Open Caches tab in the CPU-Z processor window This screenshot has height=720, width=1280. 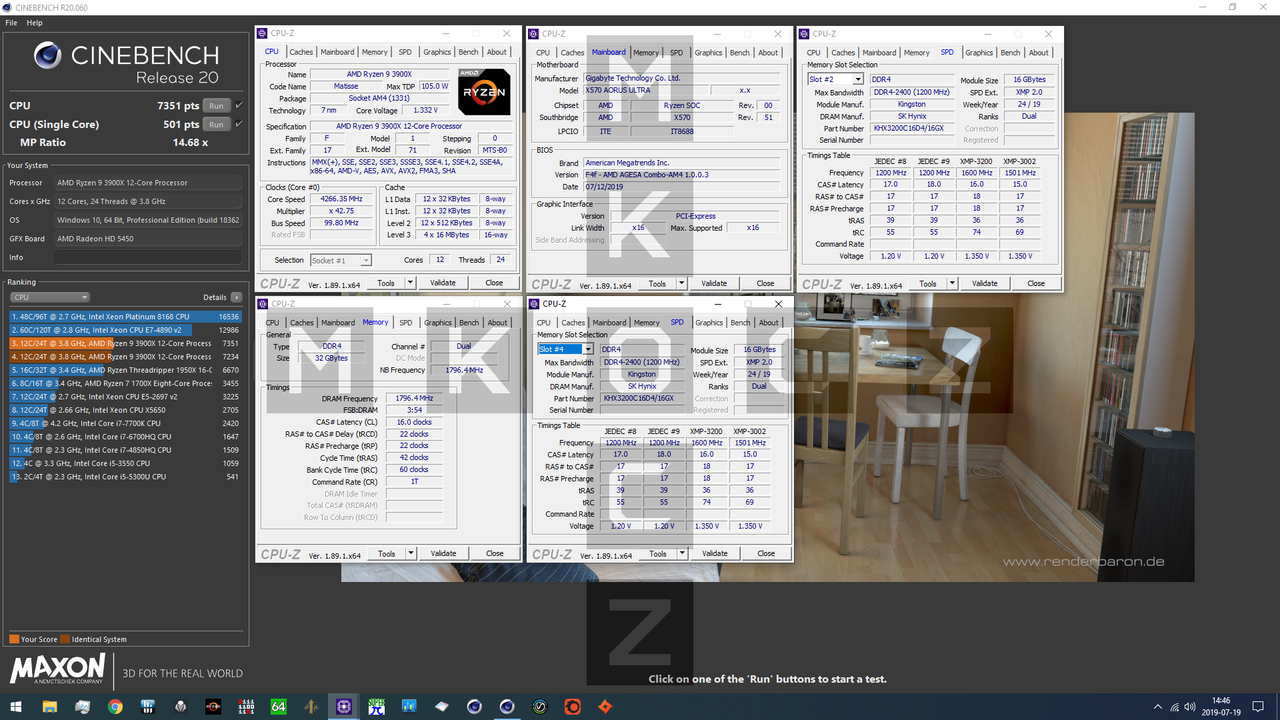(x=301, y=52)
